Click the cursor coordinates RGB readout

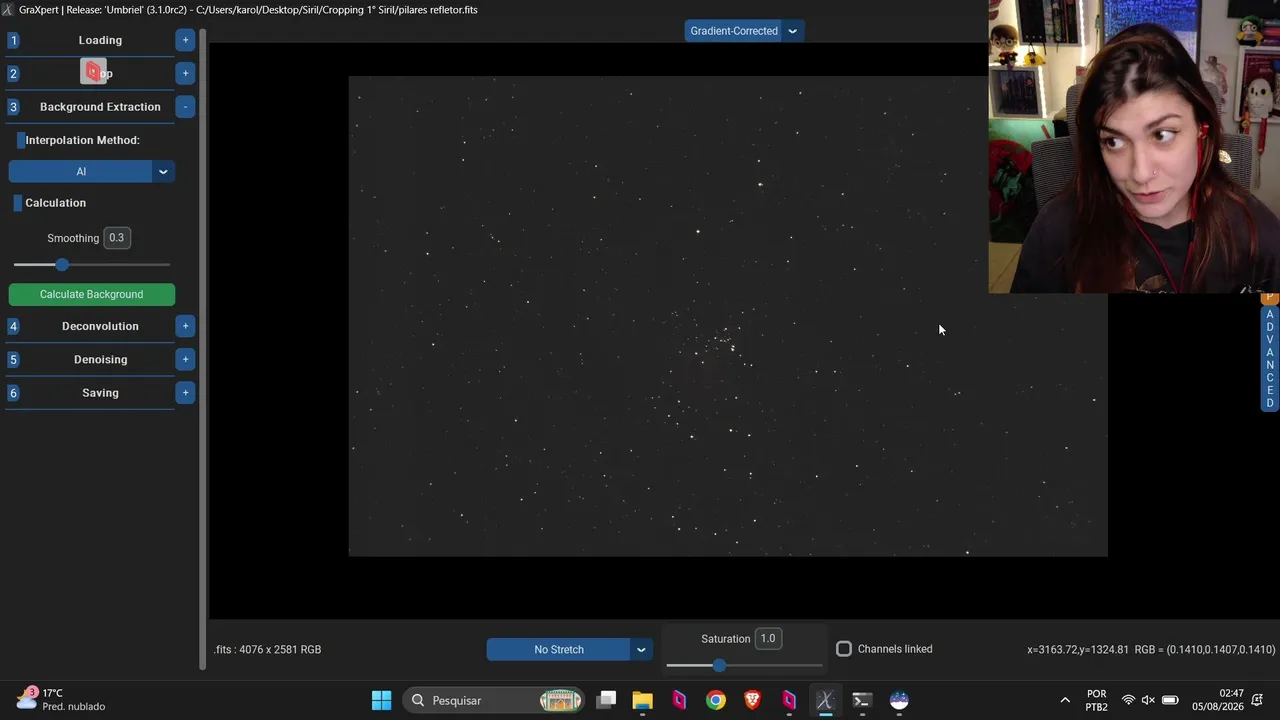tap(1151, 650)
